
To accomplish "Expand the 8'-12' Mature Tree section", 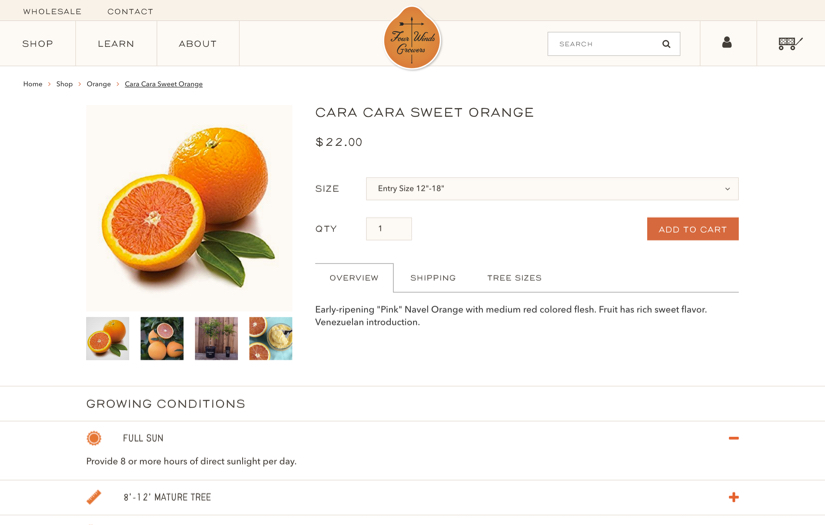I will (x=733, y=497).
